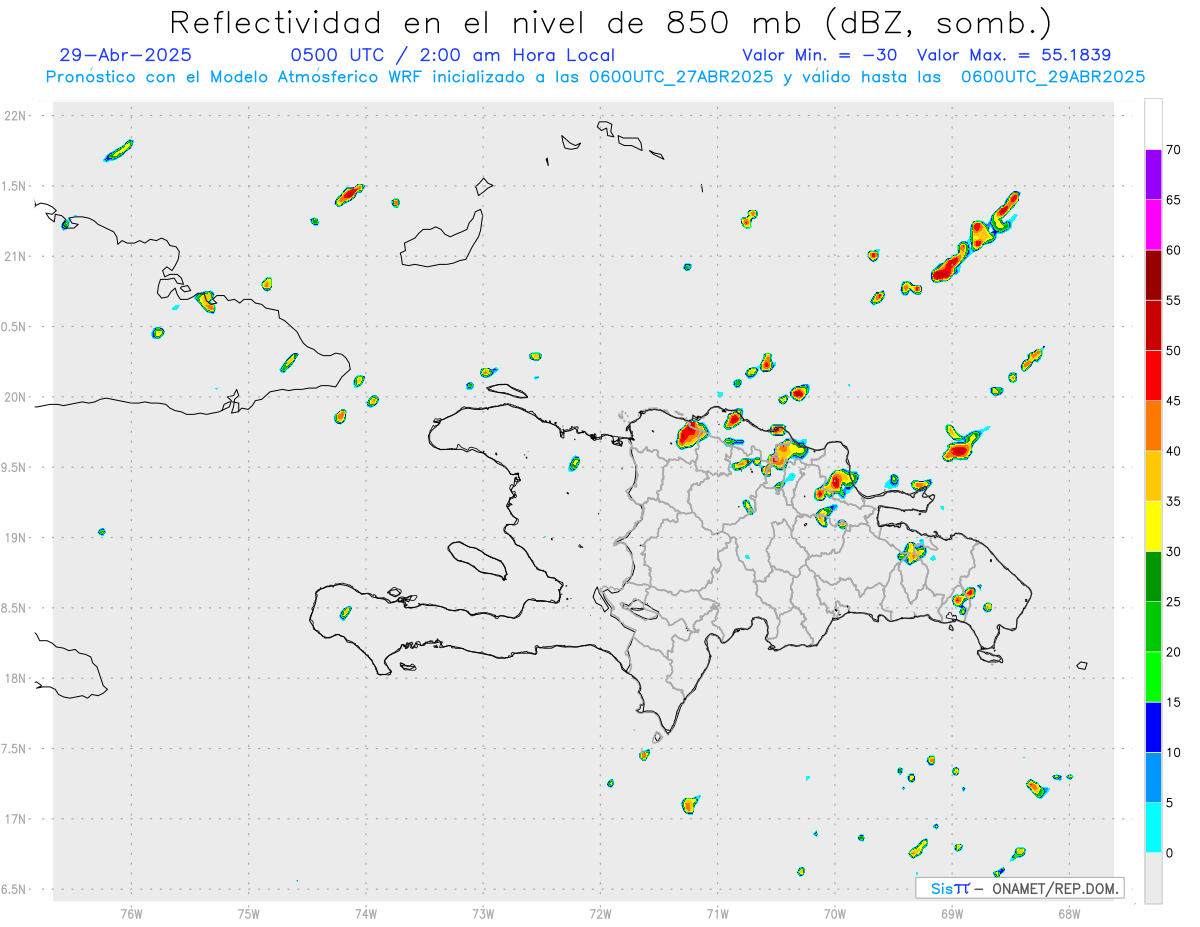Click the colorbar label '45'
Screen dimensions: 1200x927
click(1173, 401)
